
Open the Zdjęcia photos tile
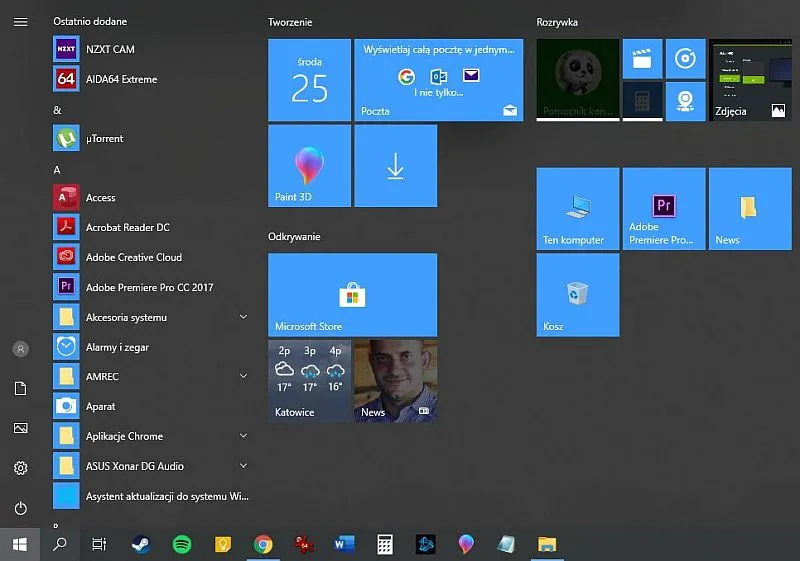pyautogui.click(x=750, y=80)
